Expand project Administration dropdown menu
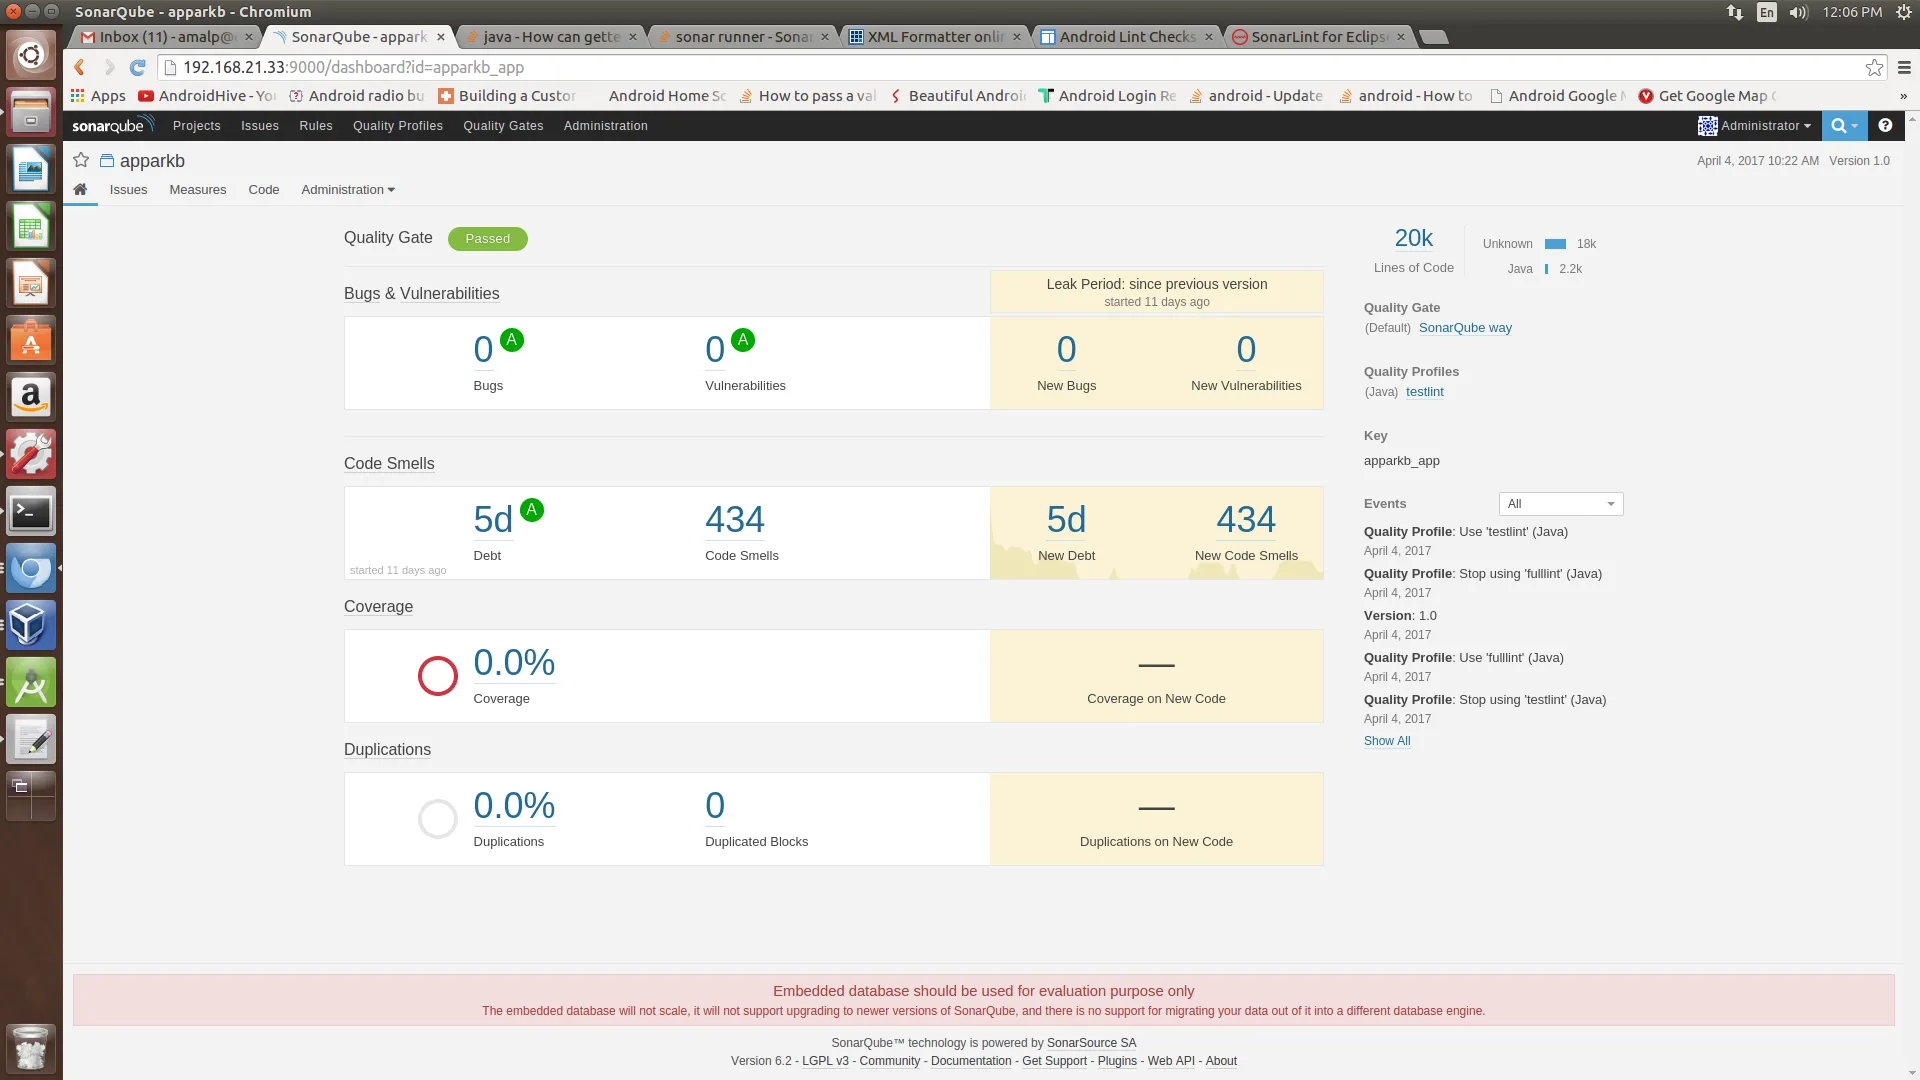The image size is (1920, 1080). (348, 190)
